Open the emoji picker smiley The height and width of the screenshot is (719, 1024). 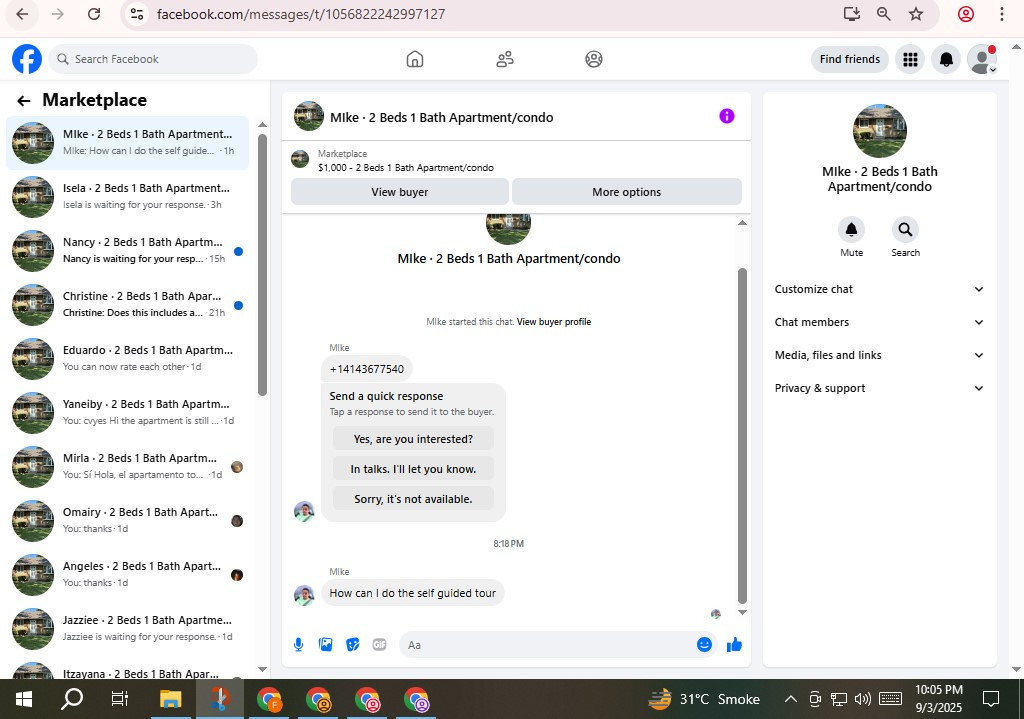pyautogui.click(x=704, y=645)
